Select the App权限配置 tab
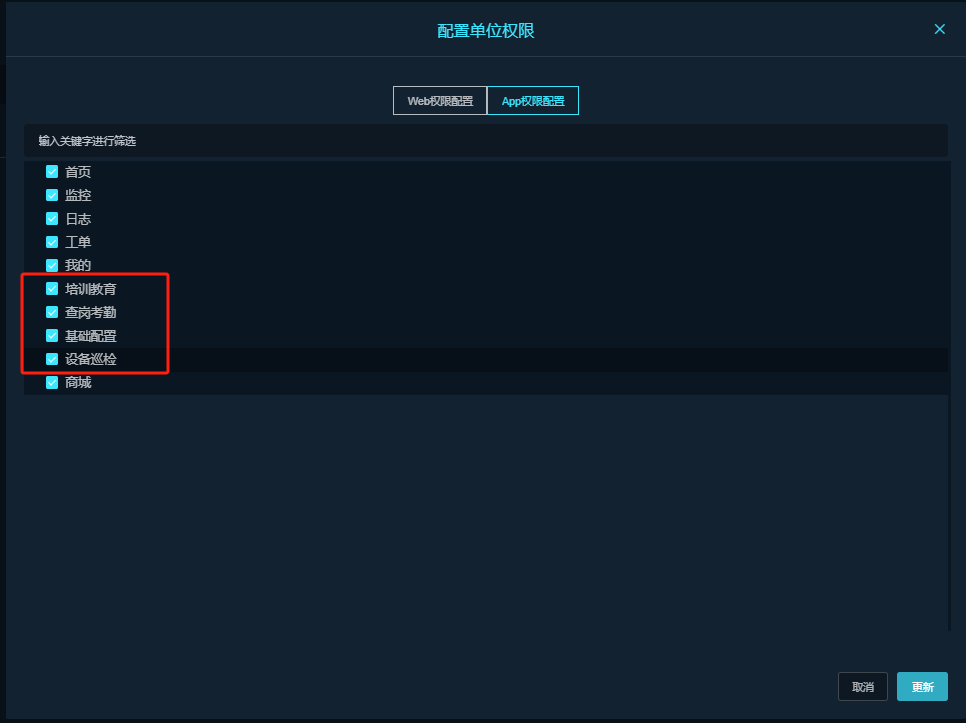Viewport: 966px width, 723px height. pyautogui.click(x=533, y=100)
